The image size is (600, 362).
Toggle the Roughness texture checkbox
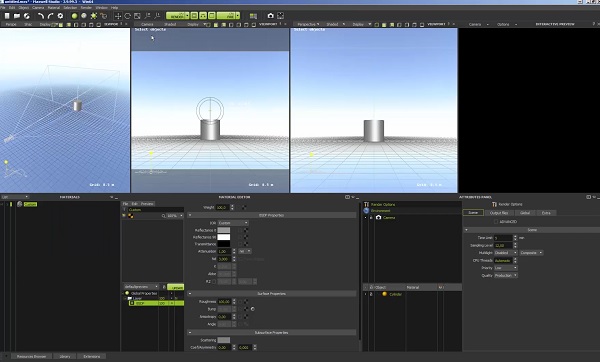coord(240,302)
